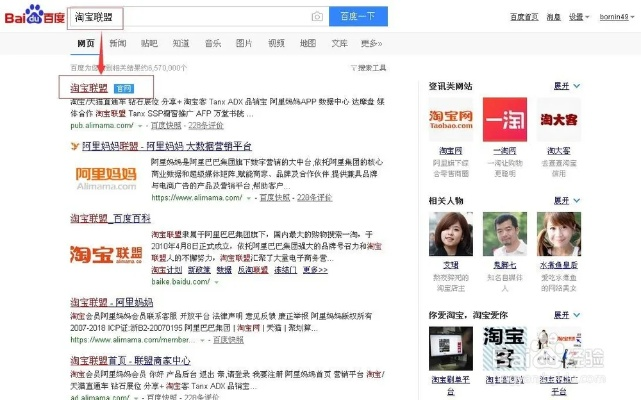Switch to the 知道 tab
This screenshot has height=400, width=641.
[x=181, y=43]
